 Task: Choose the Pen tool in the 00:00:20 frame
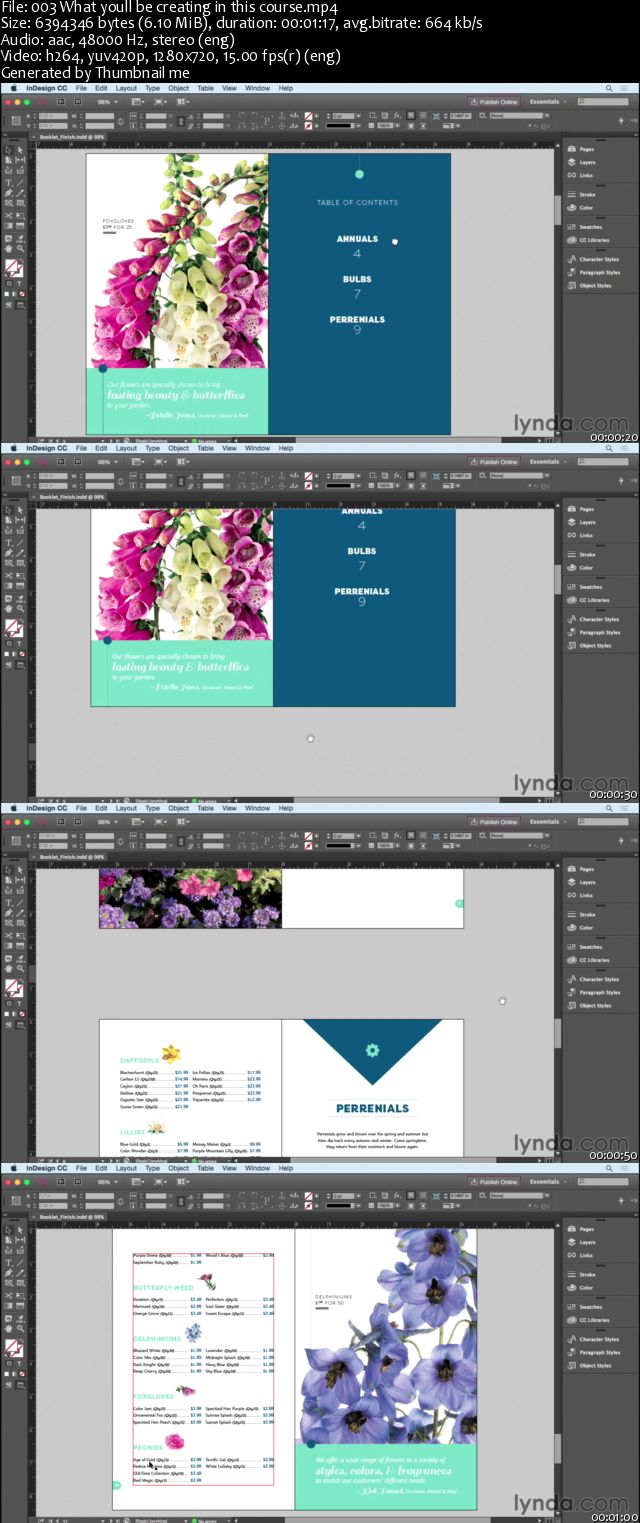pyautogui.click(x=9, y=193)
